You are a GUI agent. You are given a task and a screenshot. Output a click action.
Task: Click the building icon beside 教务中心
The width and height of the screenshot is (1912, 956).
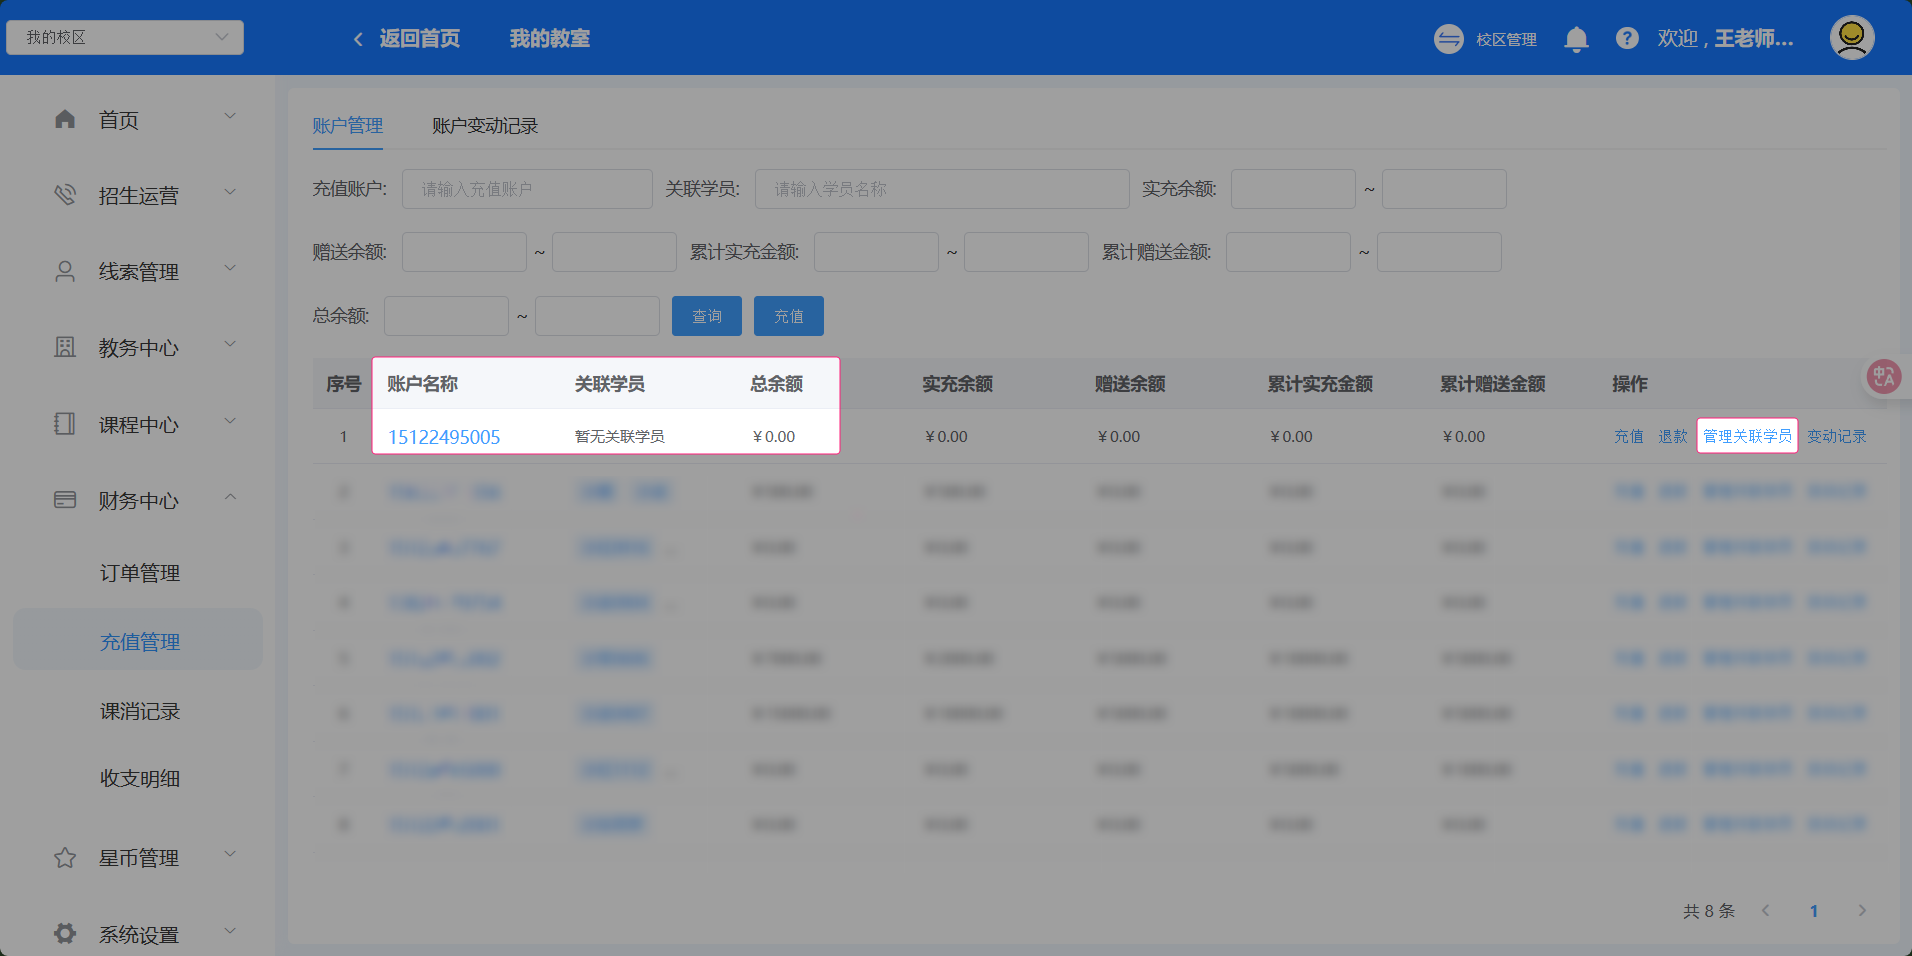pos(65,347)
